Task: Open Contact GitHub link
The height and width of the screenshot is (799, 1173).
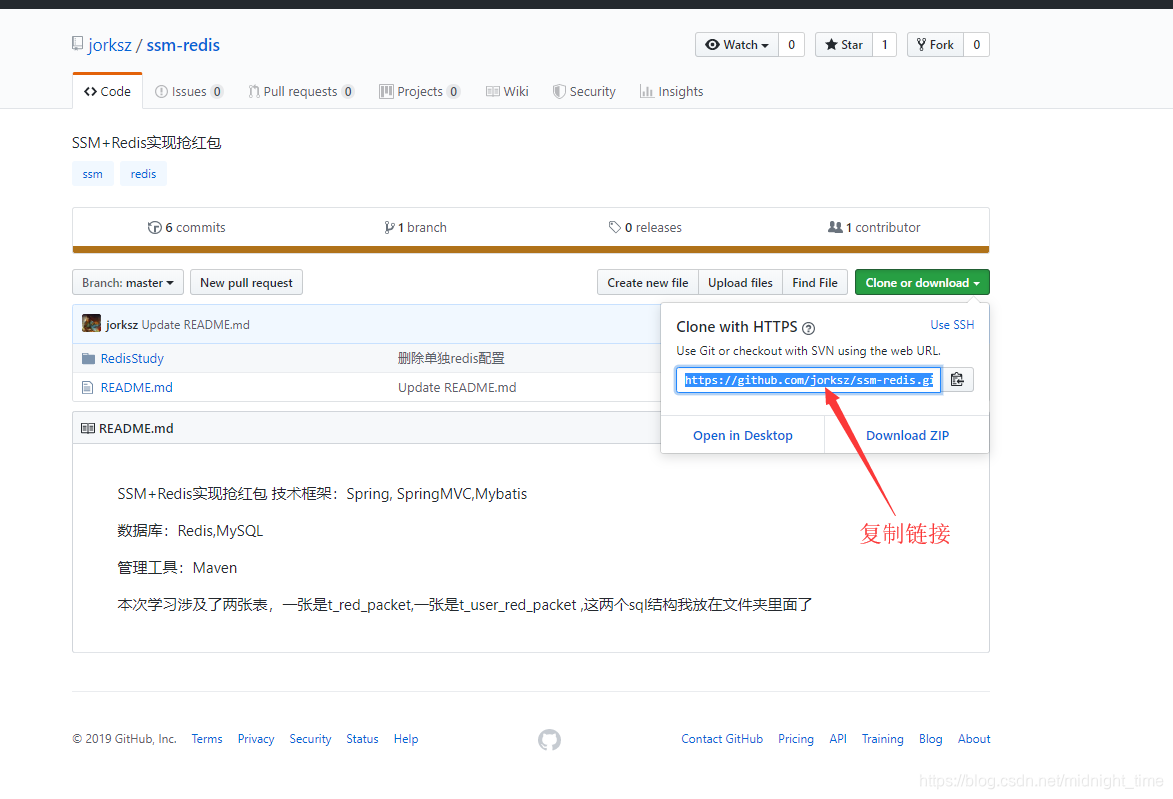Action: pos(722,739)
